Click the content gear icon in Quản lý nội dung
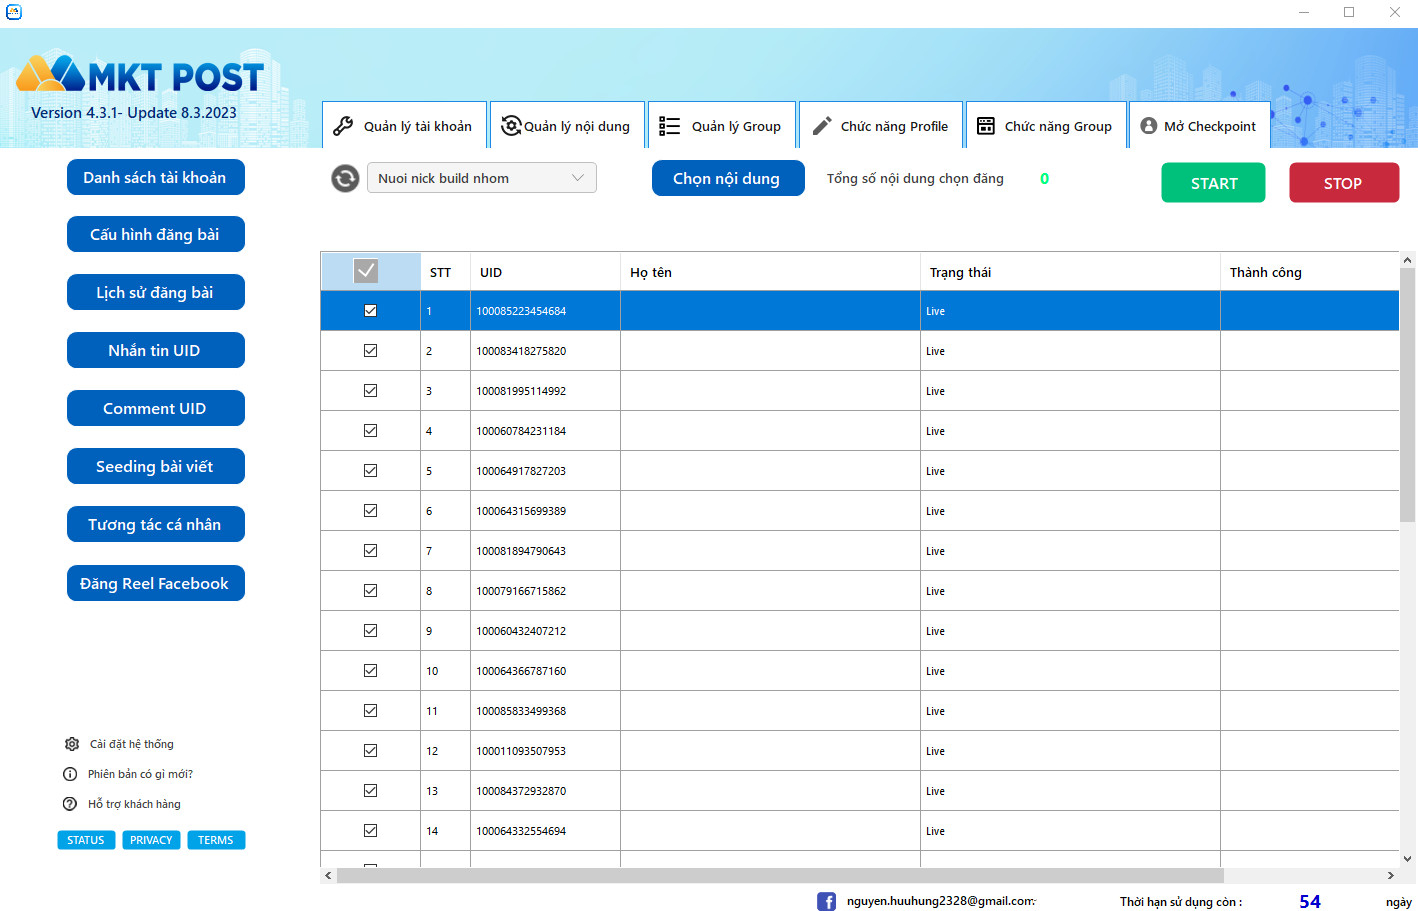Image resolution: width=1418 pixels, height=911 pixels. [511, 125]
